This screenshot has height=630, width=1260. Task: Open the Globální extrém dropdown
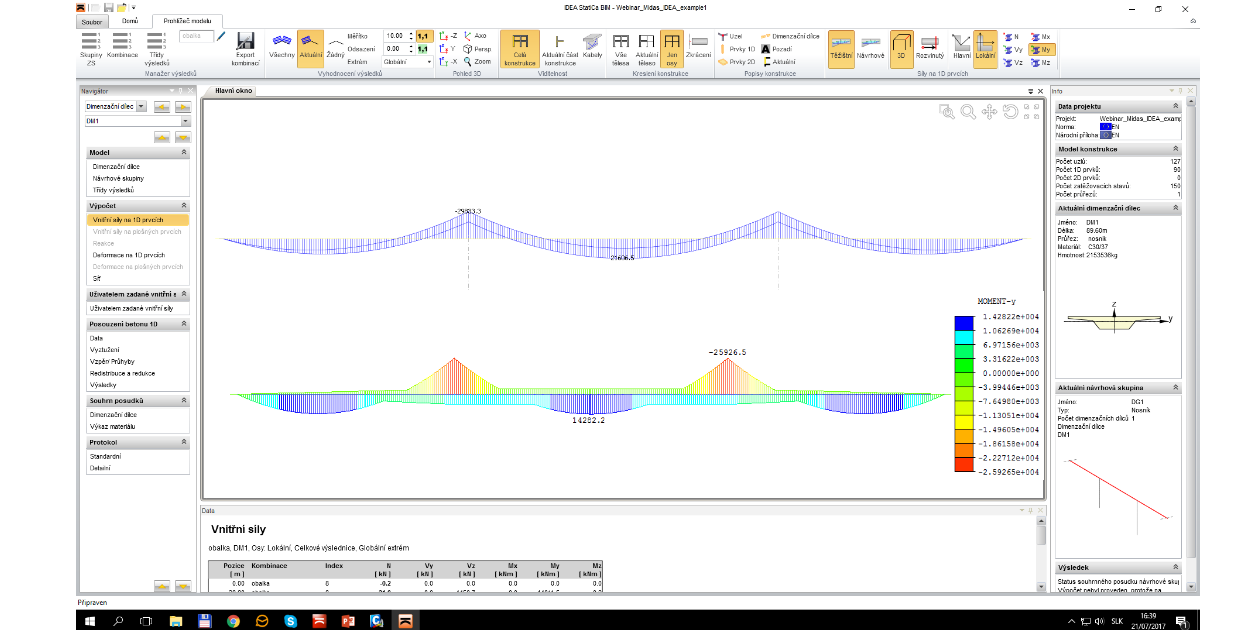pyautogui.click(x=408, y=61)
